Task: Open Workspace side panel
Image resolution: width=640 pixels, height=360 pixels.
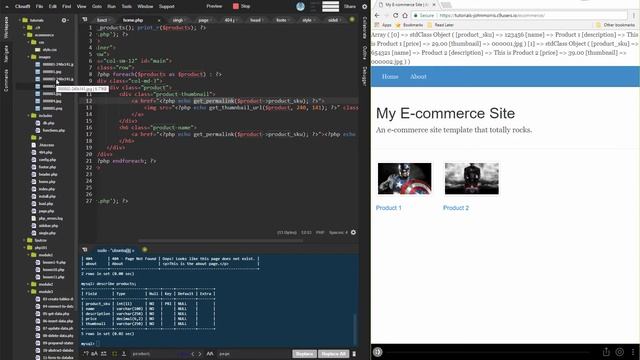Action: 6,28
